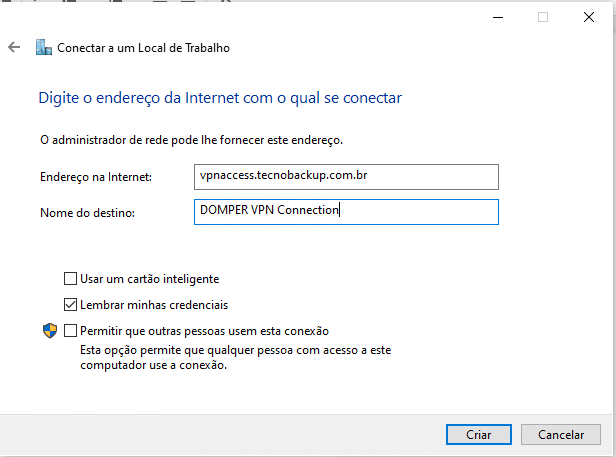Viewport: 616px width, 457px height.
Task: Click the Nome do destino label
Action: click(x=87, y=213)
